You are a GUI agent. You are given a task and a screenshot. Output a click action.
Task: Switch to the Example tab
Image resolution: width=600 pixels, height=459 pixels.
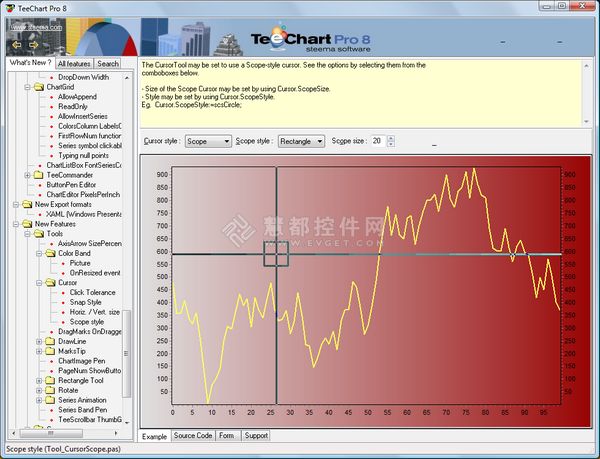tap(154, 436)
